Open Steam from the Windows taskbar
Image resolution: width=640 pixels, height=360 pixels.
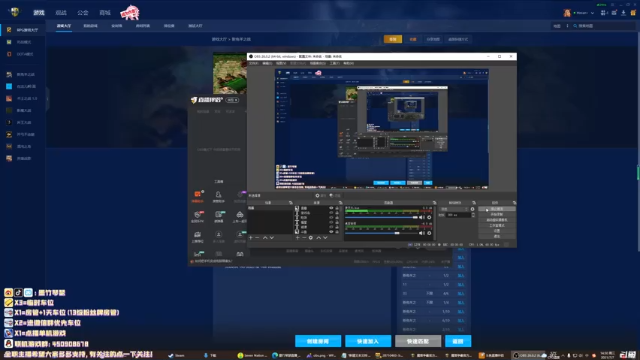tap(177, 355)
